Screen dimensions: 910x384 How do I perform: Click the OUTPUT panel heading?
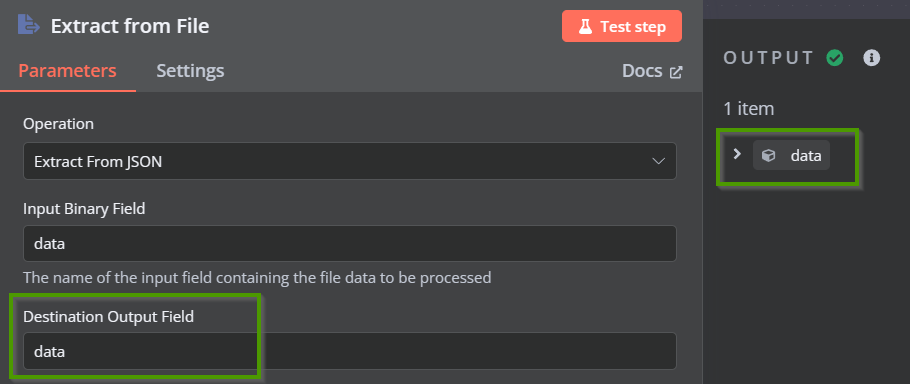[x=769, y=57]
